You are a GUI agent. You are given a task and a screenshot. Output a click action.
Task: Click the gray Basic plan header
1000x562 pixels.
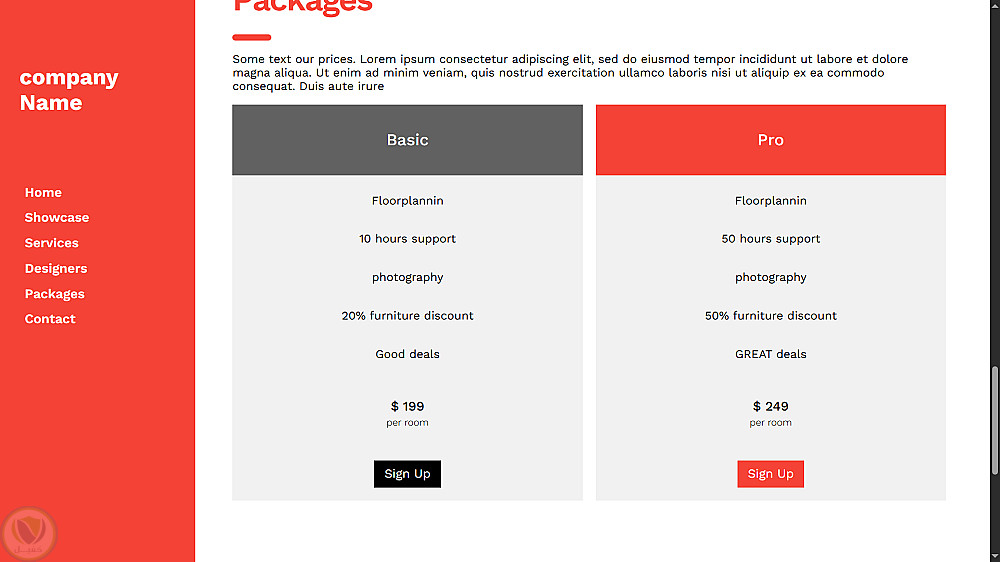[407, 140]
